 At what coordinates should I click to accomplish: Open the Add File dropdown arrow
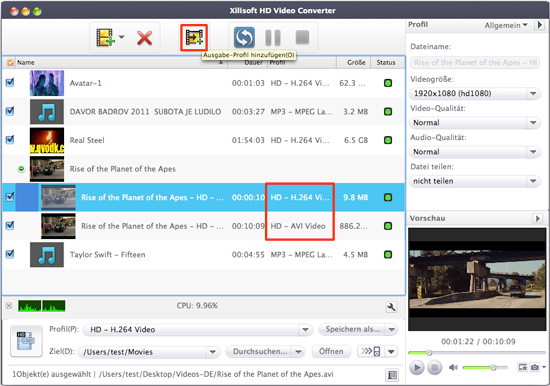click(122, 37)
